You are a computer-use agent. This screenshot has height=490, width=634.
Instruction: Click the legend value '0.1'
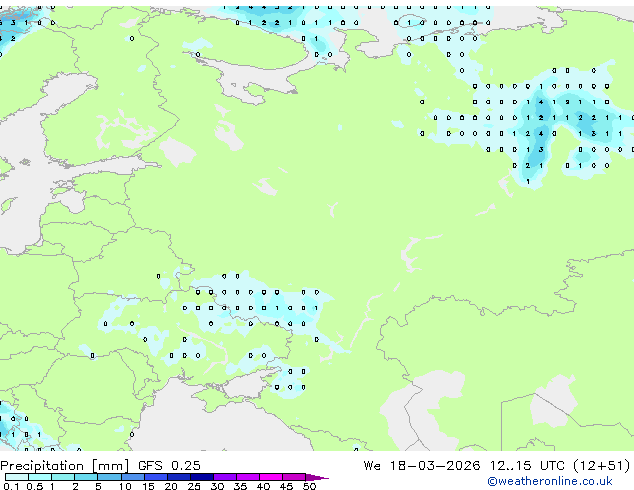[11, 486]
